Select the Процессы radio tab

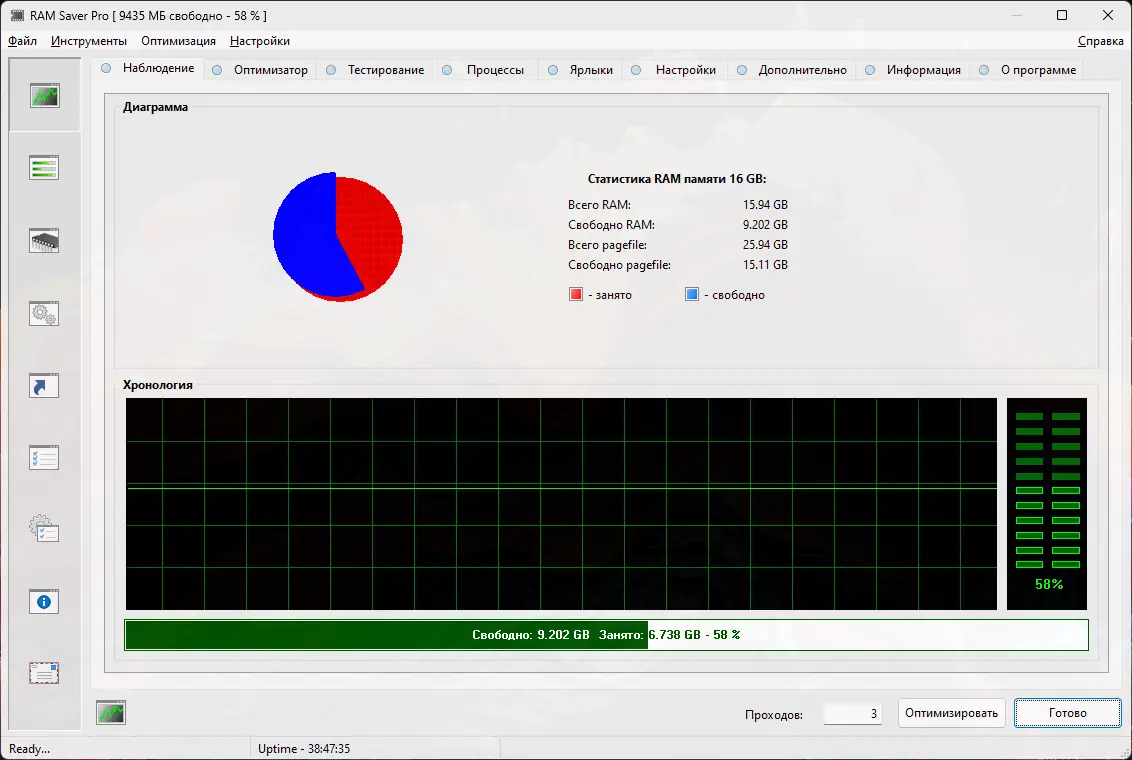483,70
